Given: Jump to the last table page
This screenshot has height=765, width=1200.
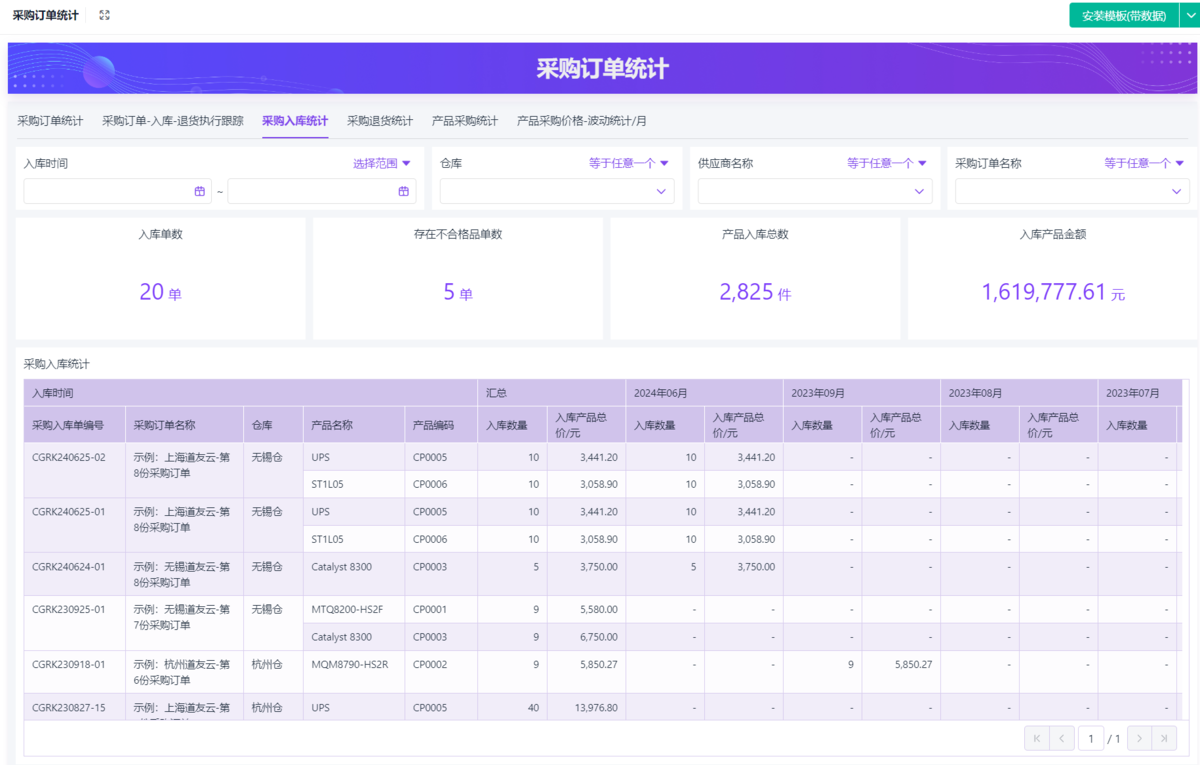Looking at the screenshot, I should pos(1164,739).
